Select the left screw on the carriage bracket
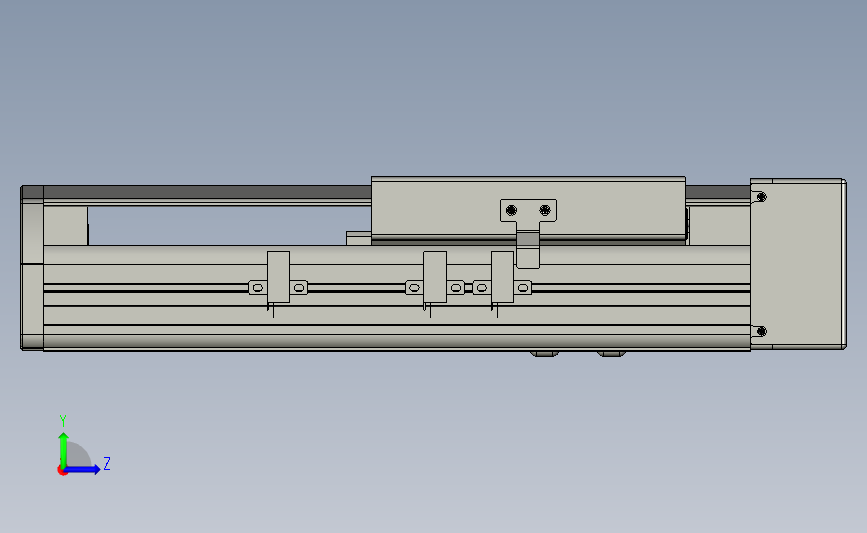Image resolution: width=867 pixels, height=533 pixels. tap(511, 210)
